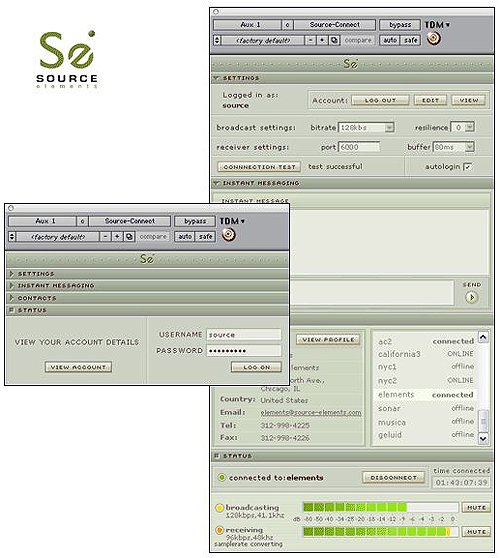Open the bitrate 128kbs dropdown
Image resolution: width=500 pixels, height=558 pixels.
[x=366, y=127]
